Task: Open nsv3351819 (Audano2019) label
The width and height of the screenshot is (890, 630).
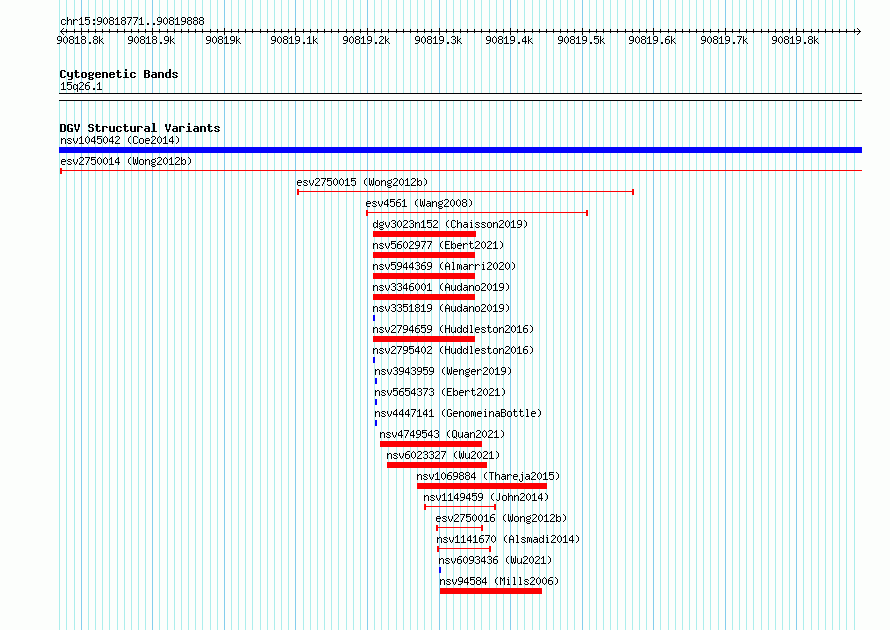Action: click(441, 308)
